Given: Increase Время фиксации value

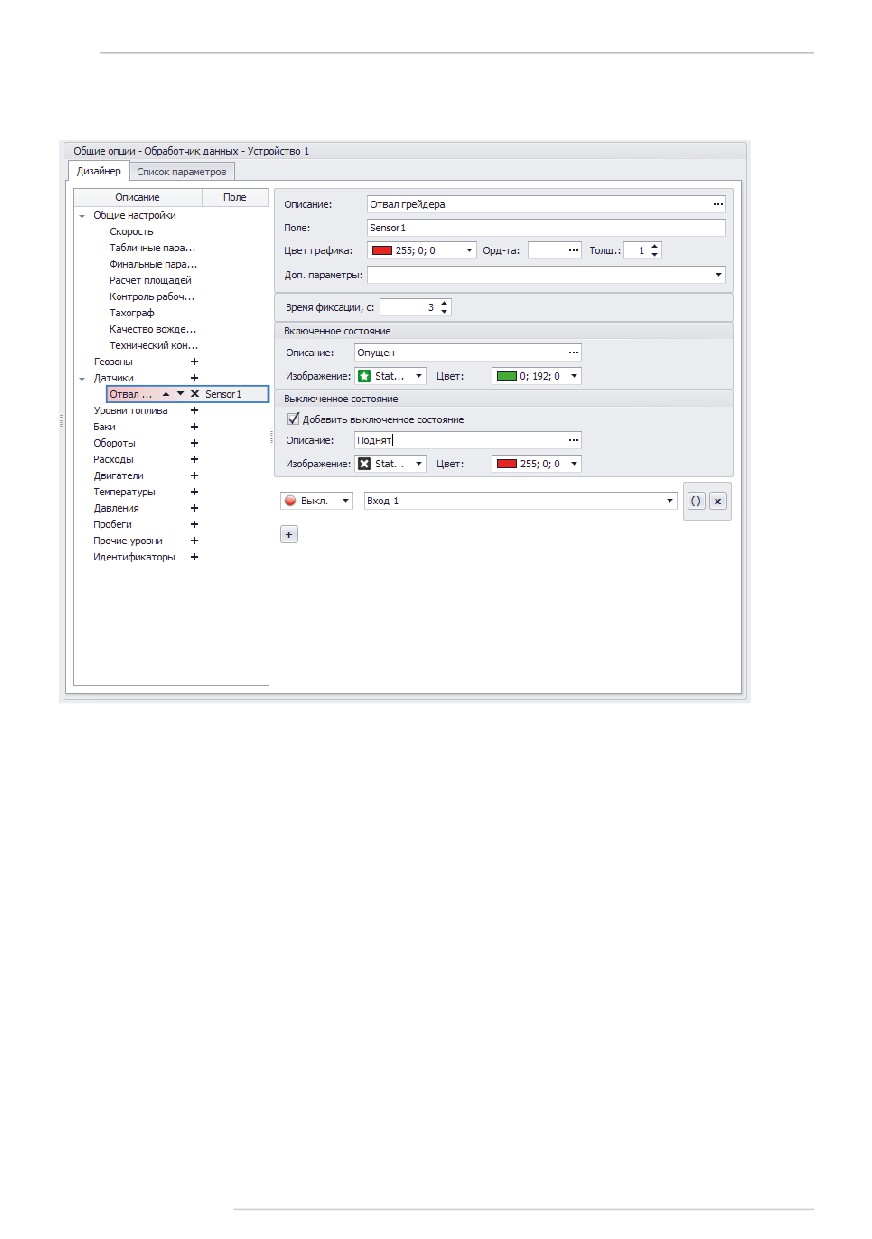Looking at the screenshot, I should [x=445, y=303].
